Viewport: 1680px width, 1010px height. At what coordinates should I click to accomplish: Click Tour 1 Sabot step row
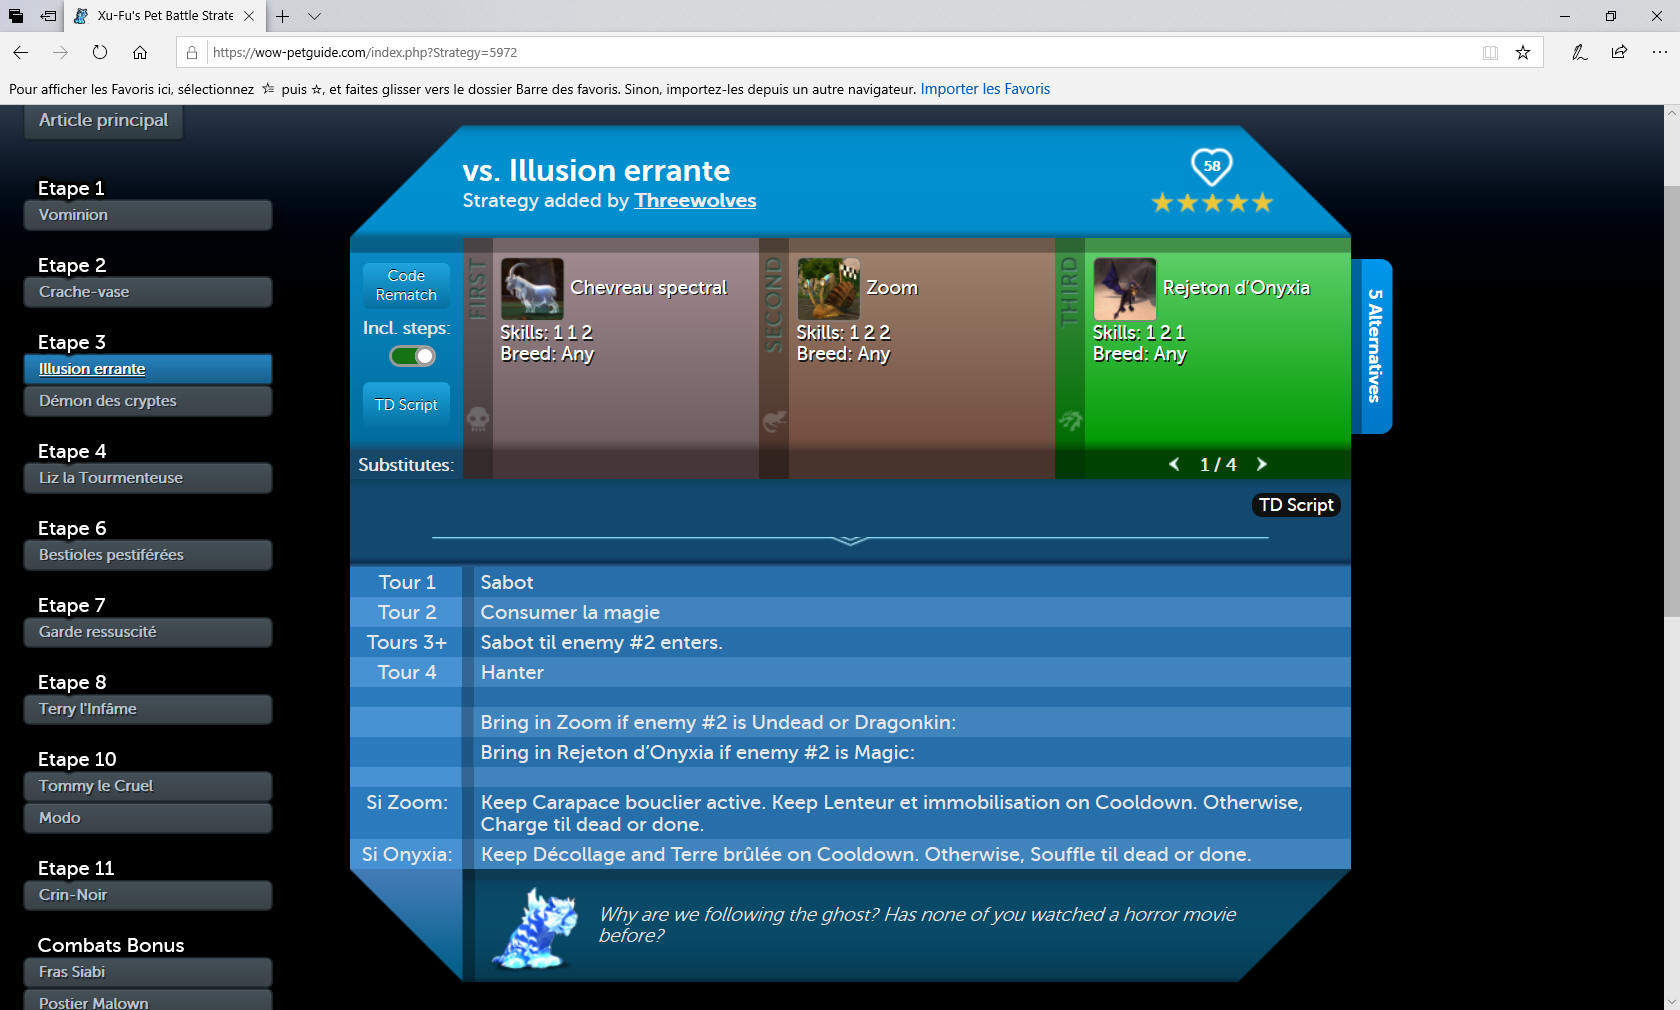850,582
